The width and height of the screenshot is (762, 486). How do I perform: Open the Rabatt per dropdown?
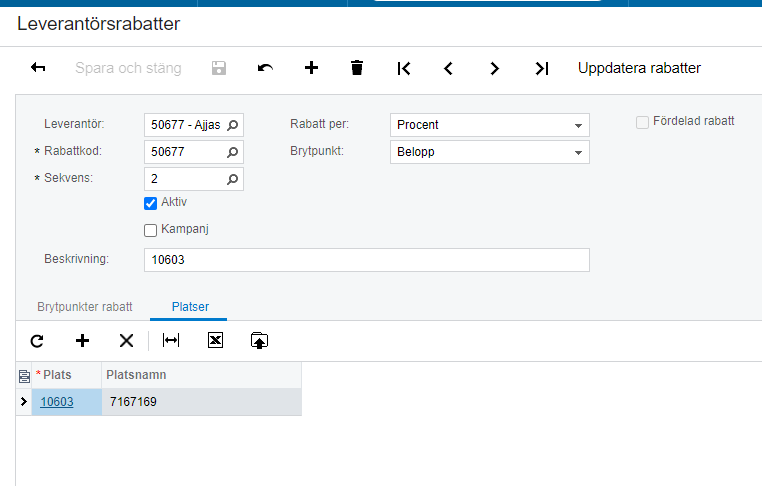click(x=490, y=125)
